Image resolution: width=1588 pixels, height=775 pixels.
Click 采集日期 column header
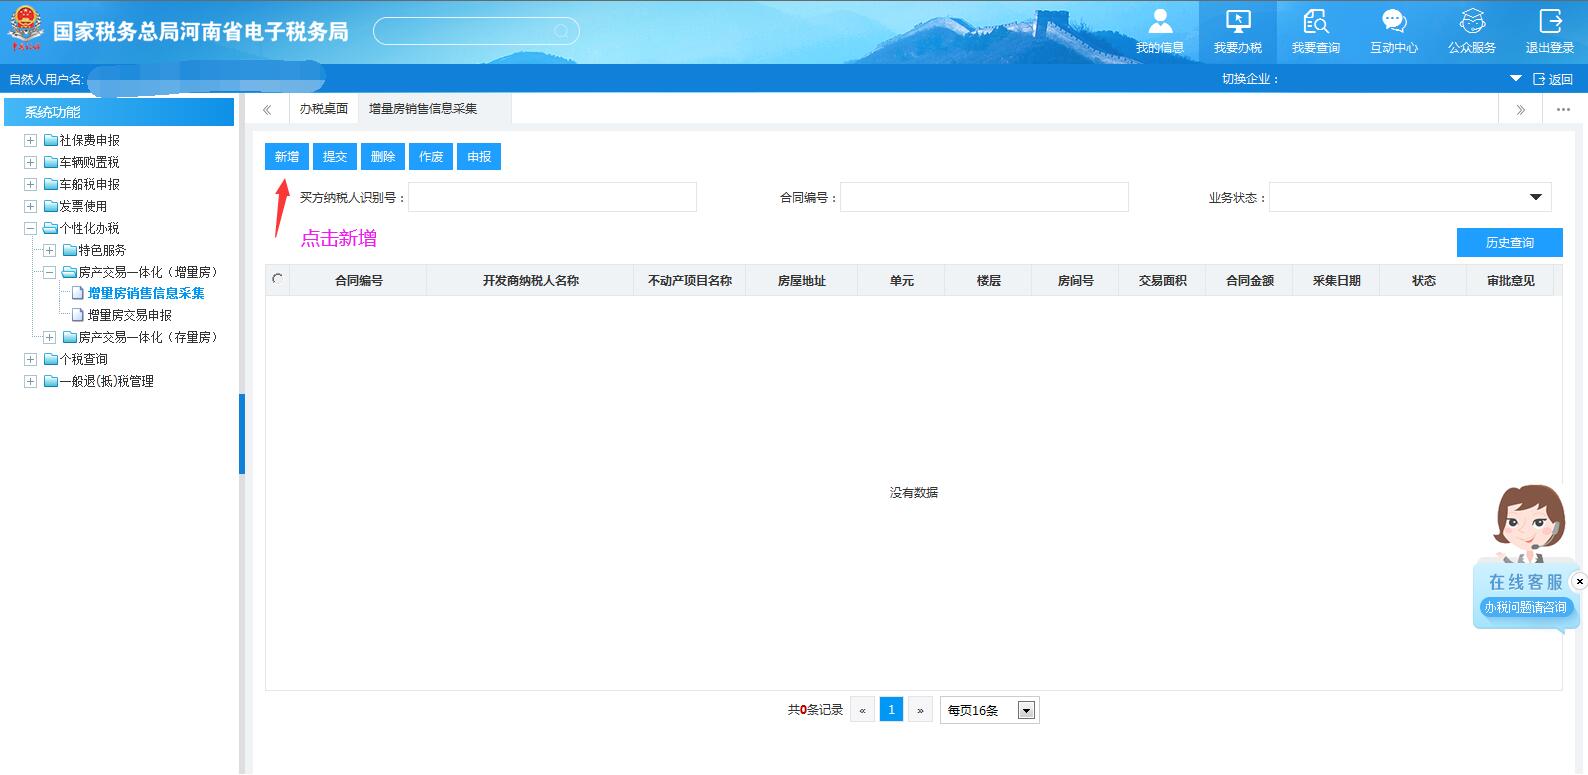(1337, 281)
